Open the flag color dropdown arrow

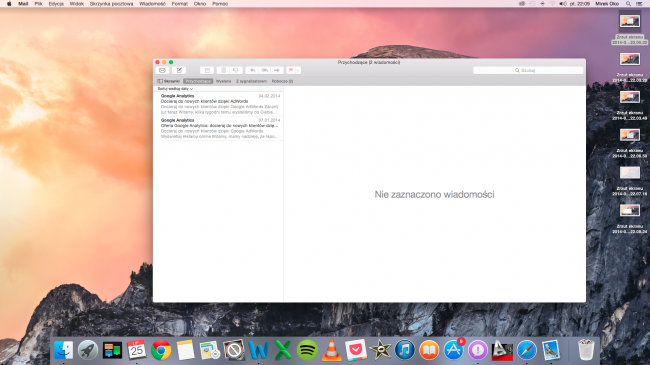(298, 71)
